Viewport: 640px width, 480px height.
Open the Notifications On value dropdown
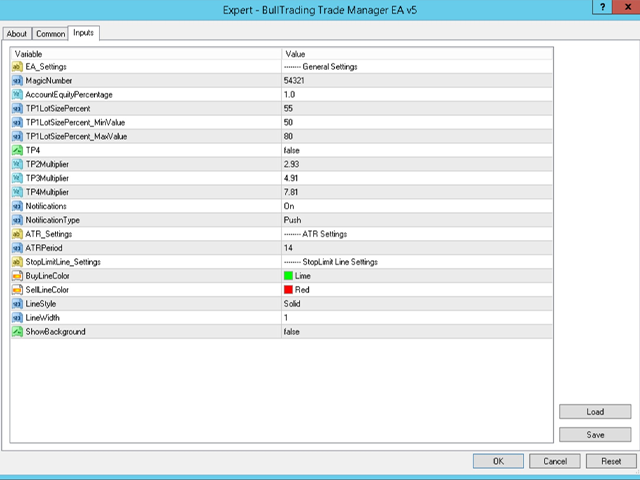417,206
